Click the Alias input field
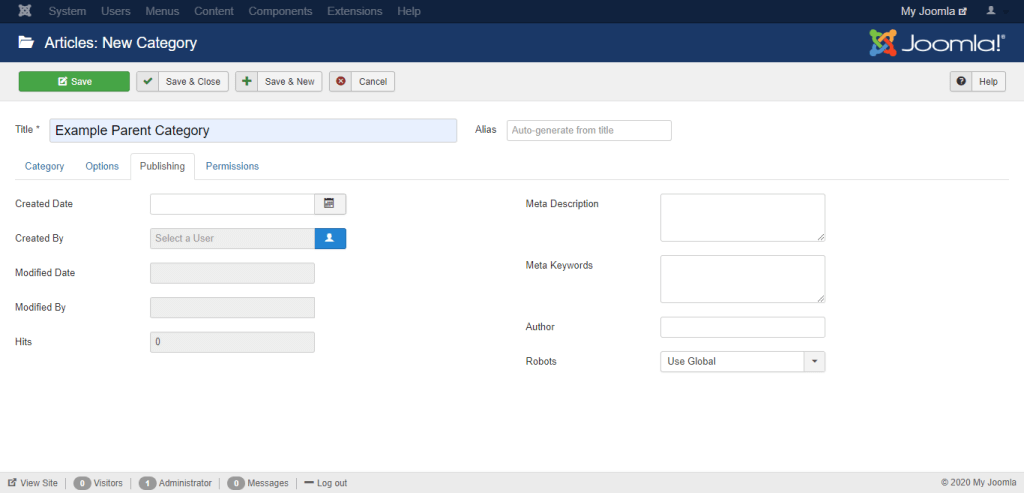The width and height of the screenshot is (1024, 493). (x=589, y=130)
